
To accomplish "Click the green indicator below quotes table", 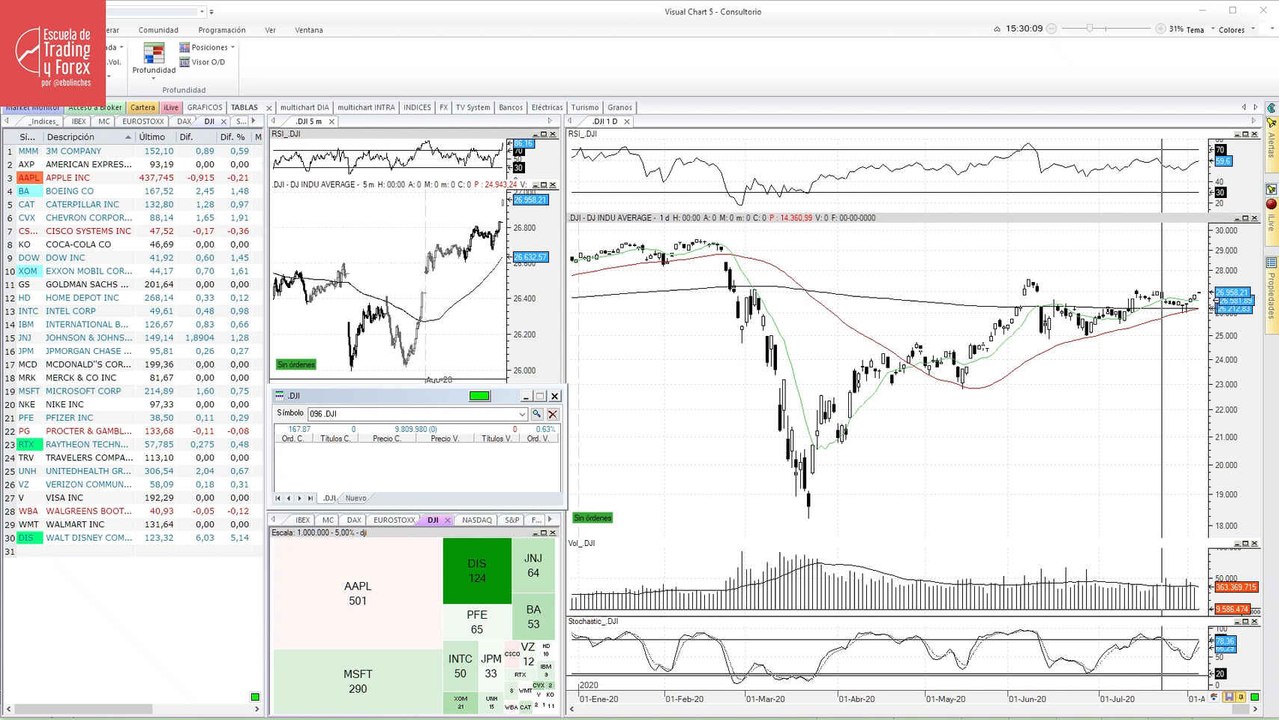I will pos(255,697).
